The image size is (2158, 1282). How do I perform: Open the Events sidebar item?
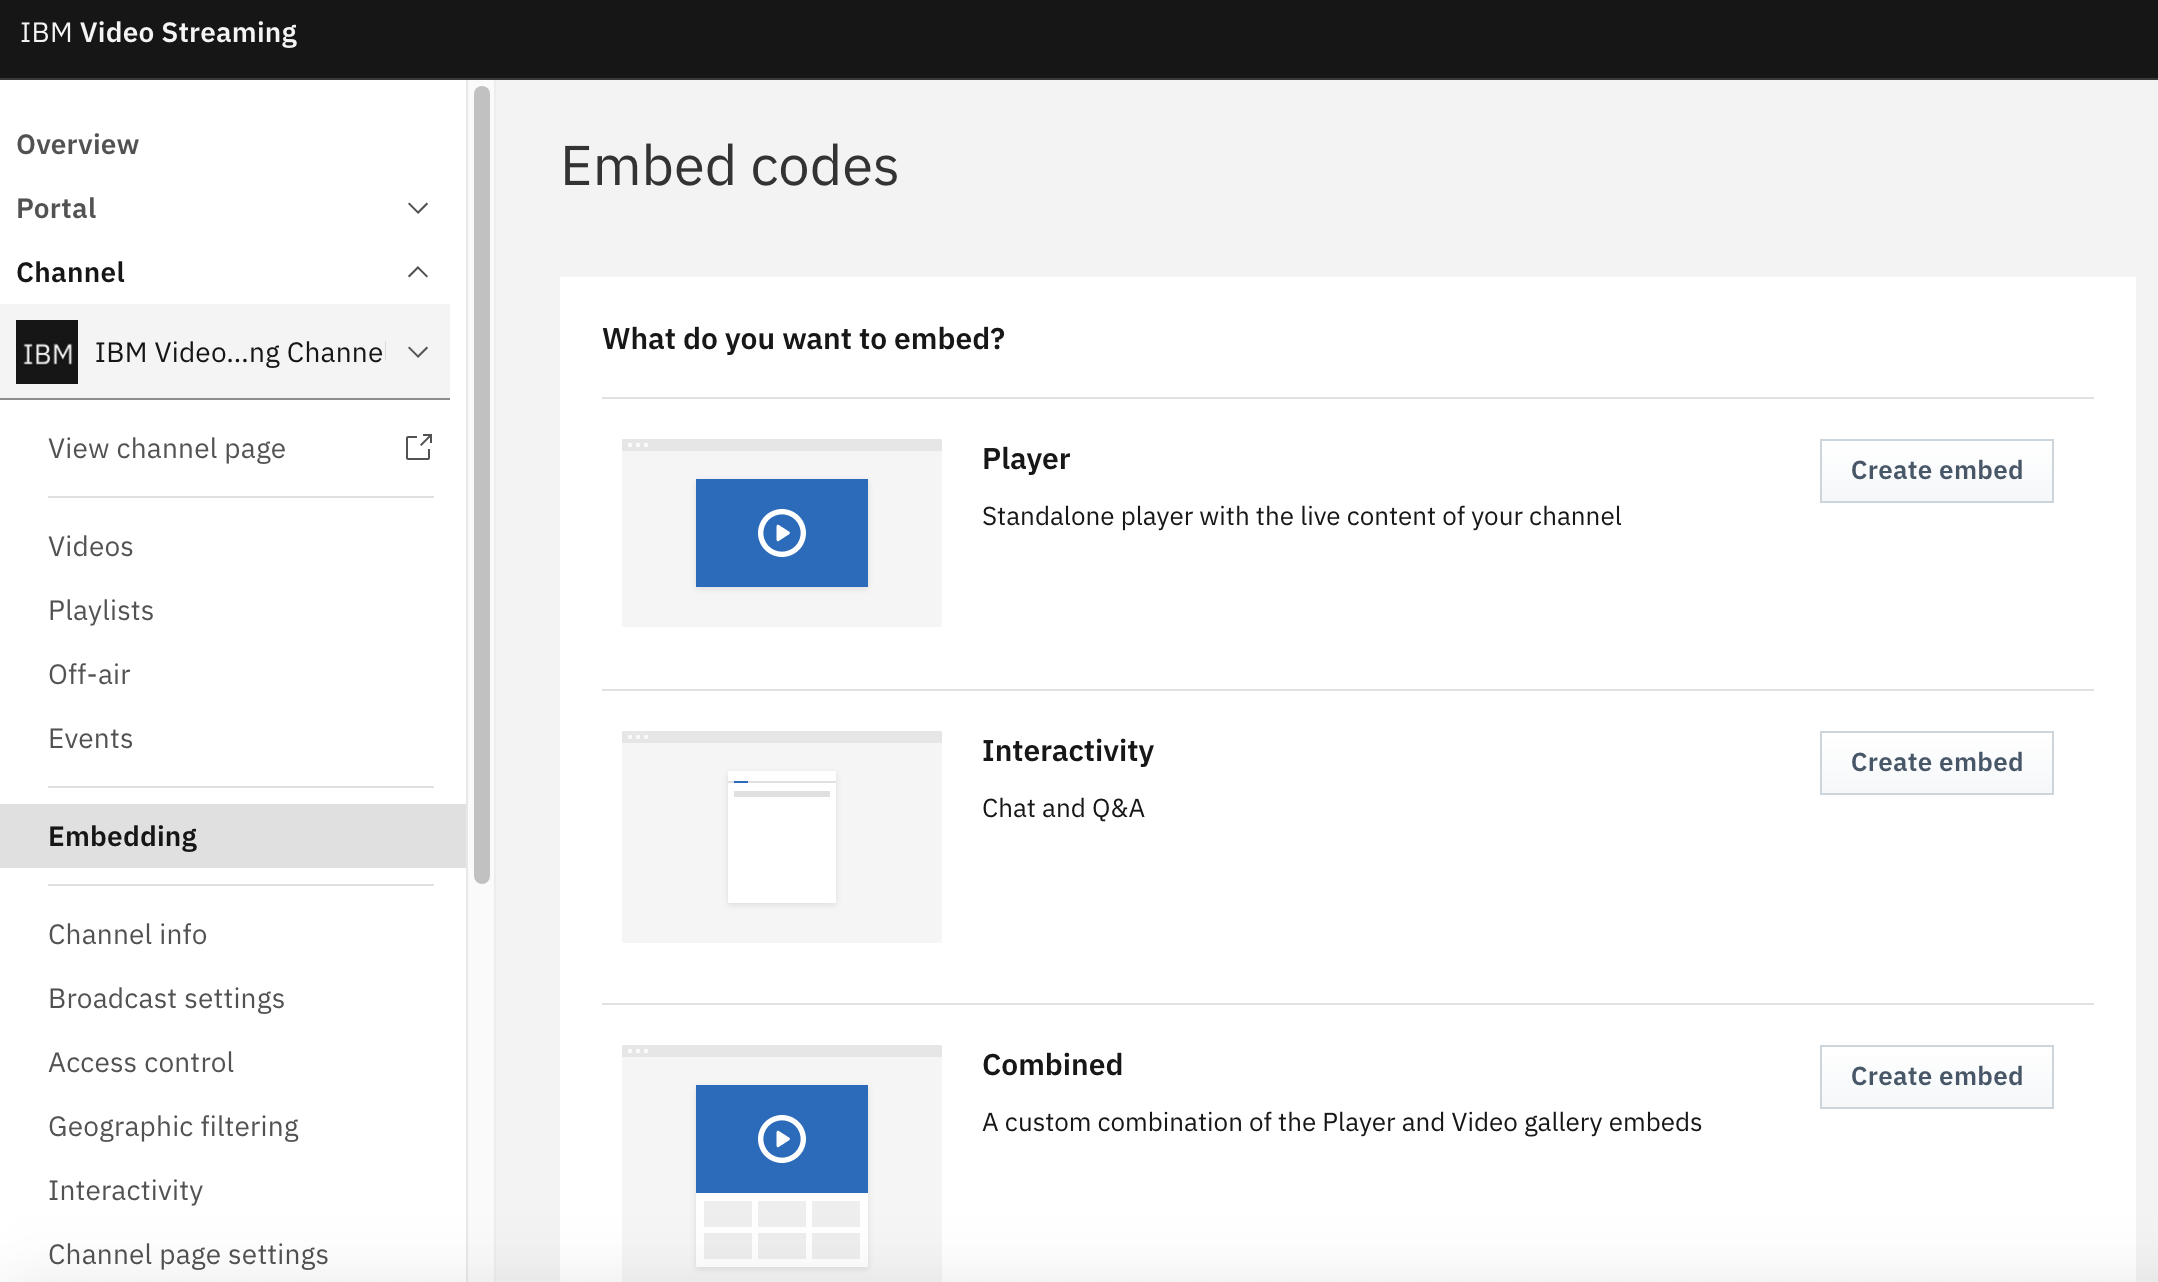tap(91, 738)
